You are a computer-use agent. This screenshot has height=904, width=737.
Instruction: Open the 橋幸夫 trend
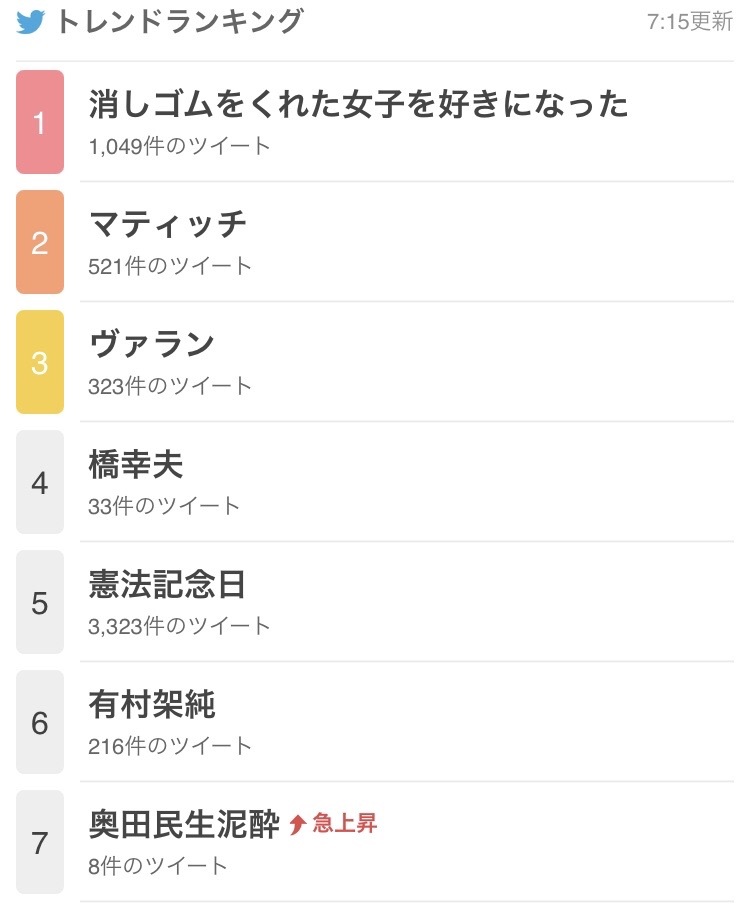(136, 464)
